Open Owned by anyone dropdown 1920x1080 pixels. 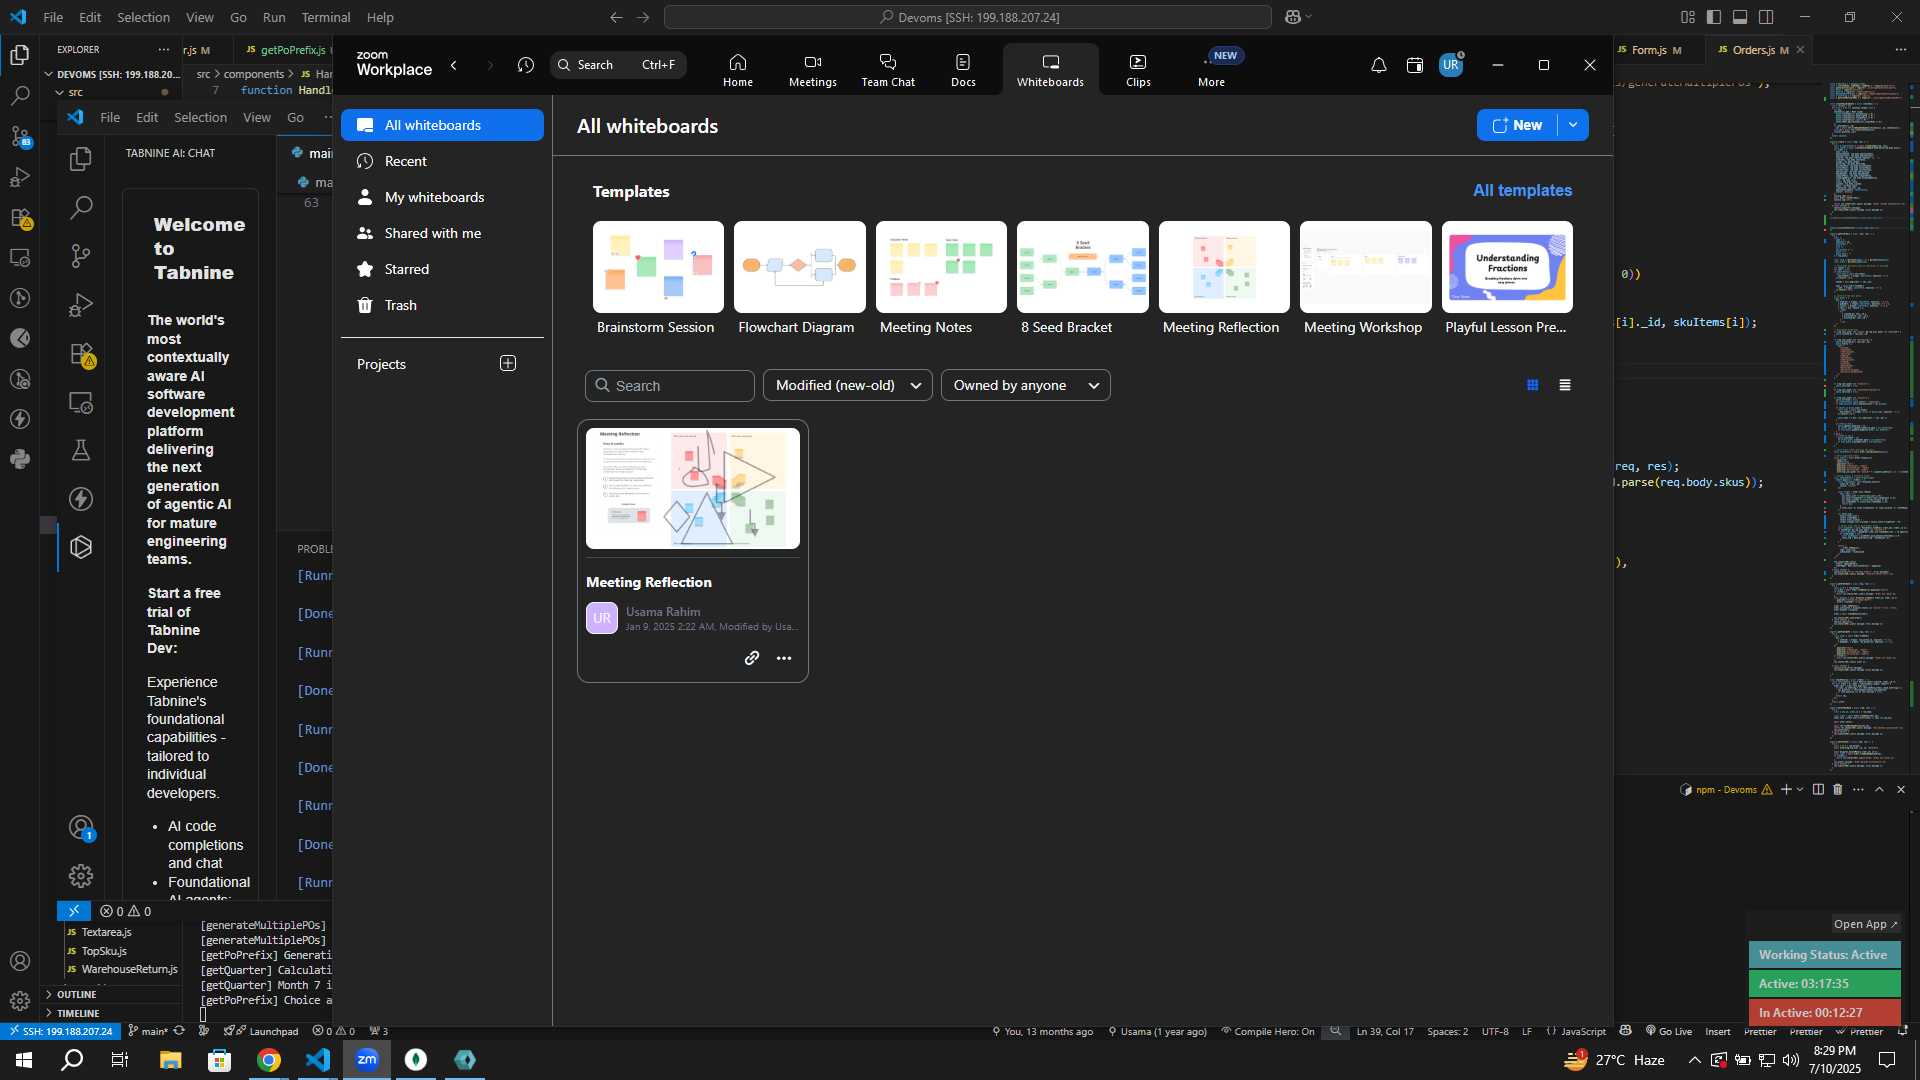tap(1025, 385)
